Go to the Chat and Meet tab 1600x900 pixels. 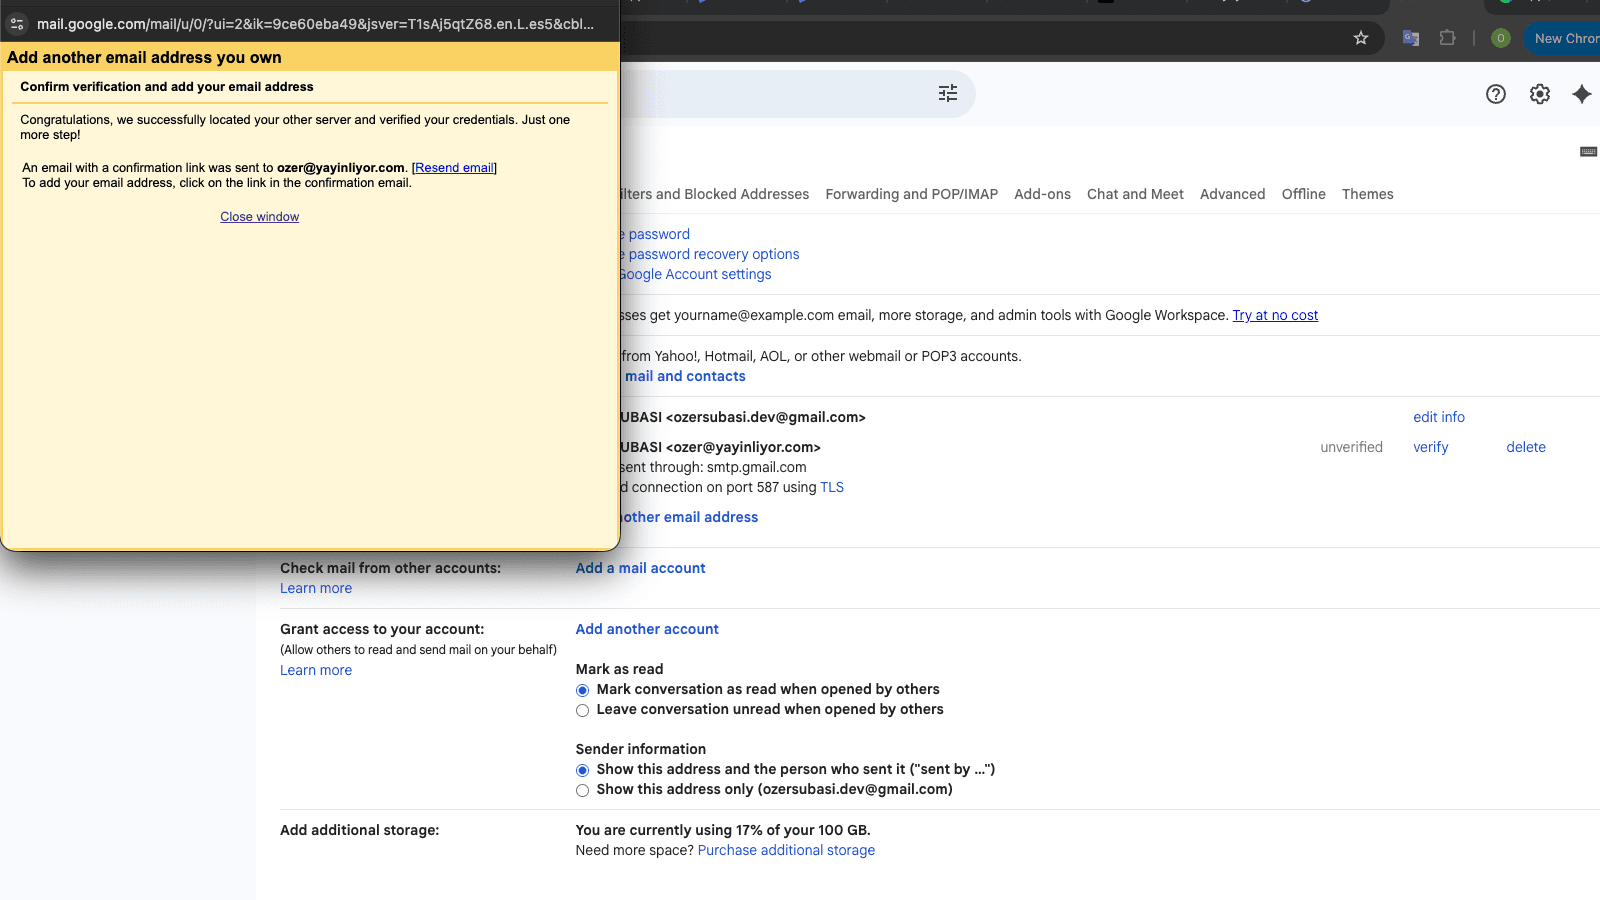point(1135,194)
